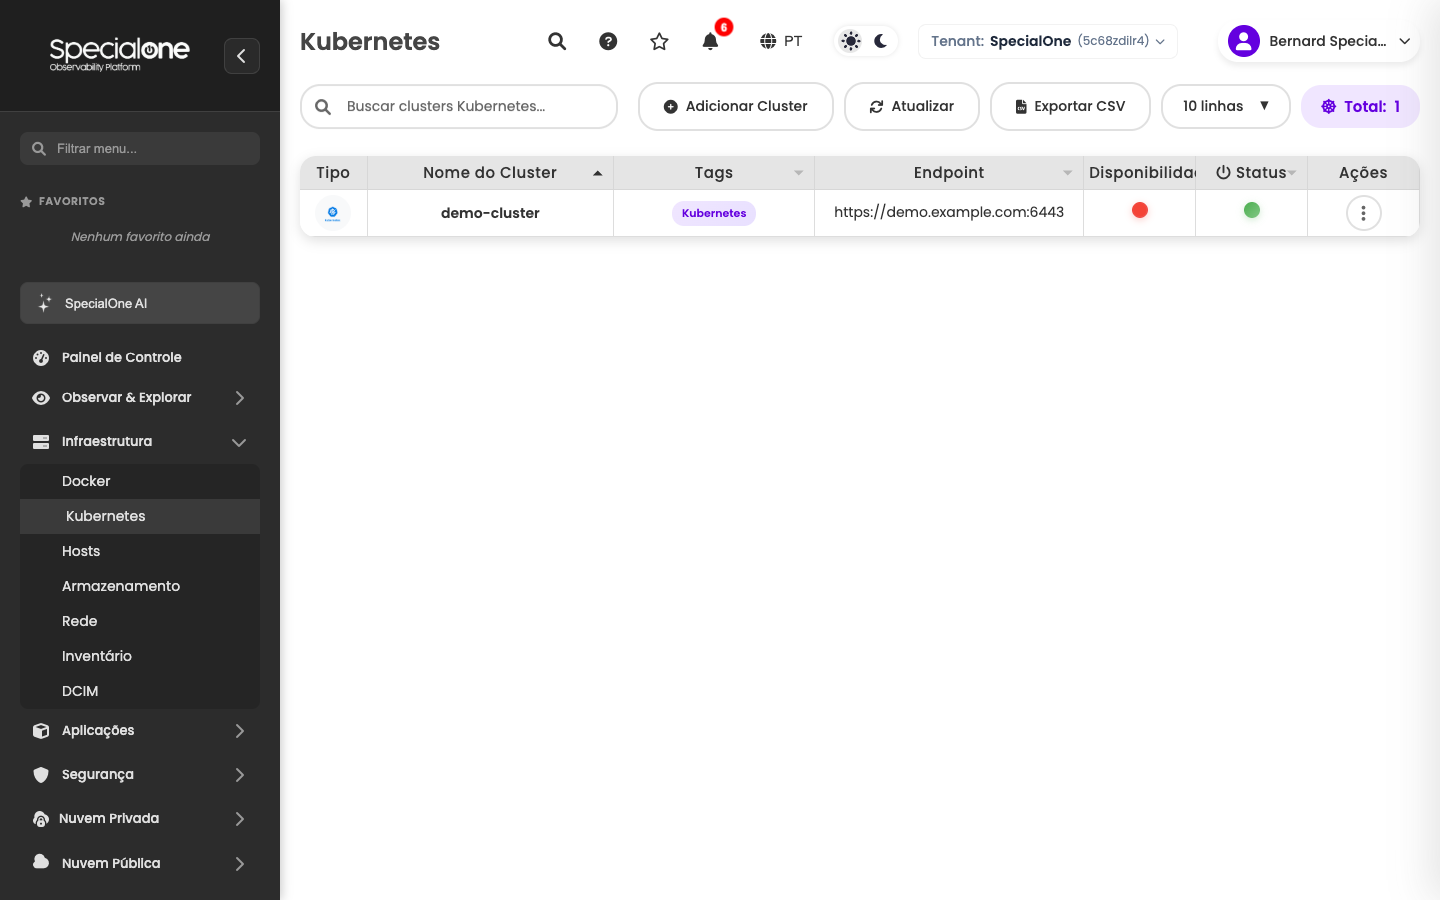Open the Tenant SpecialOne selector

pyautogui.click(x=1047, y=41)
